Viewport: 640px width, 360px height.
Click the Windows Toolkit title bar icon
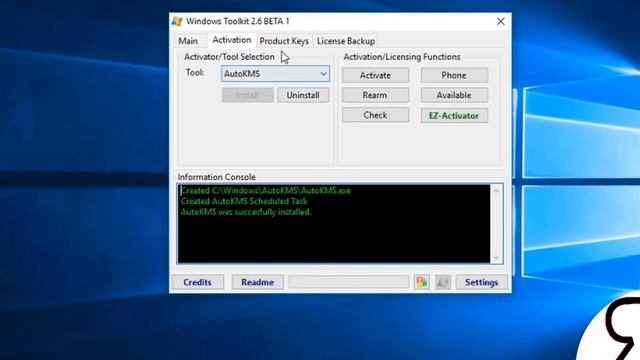click(x=177, y=21)
